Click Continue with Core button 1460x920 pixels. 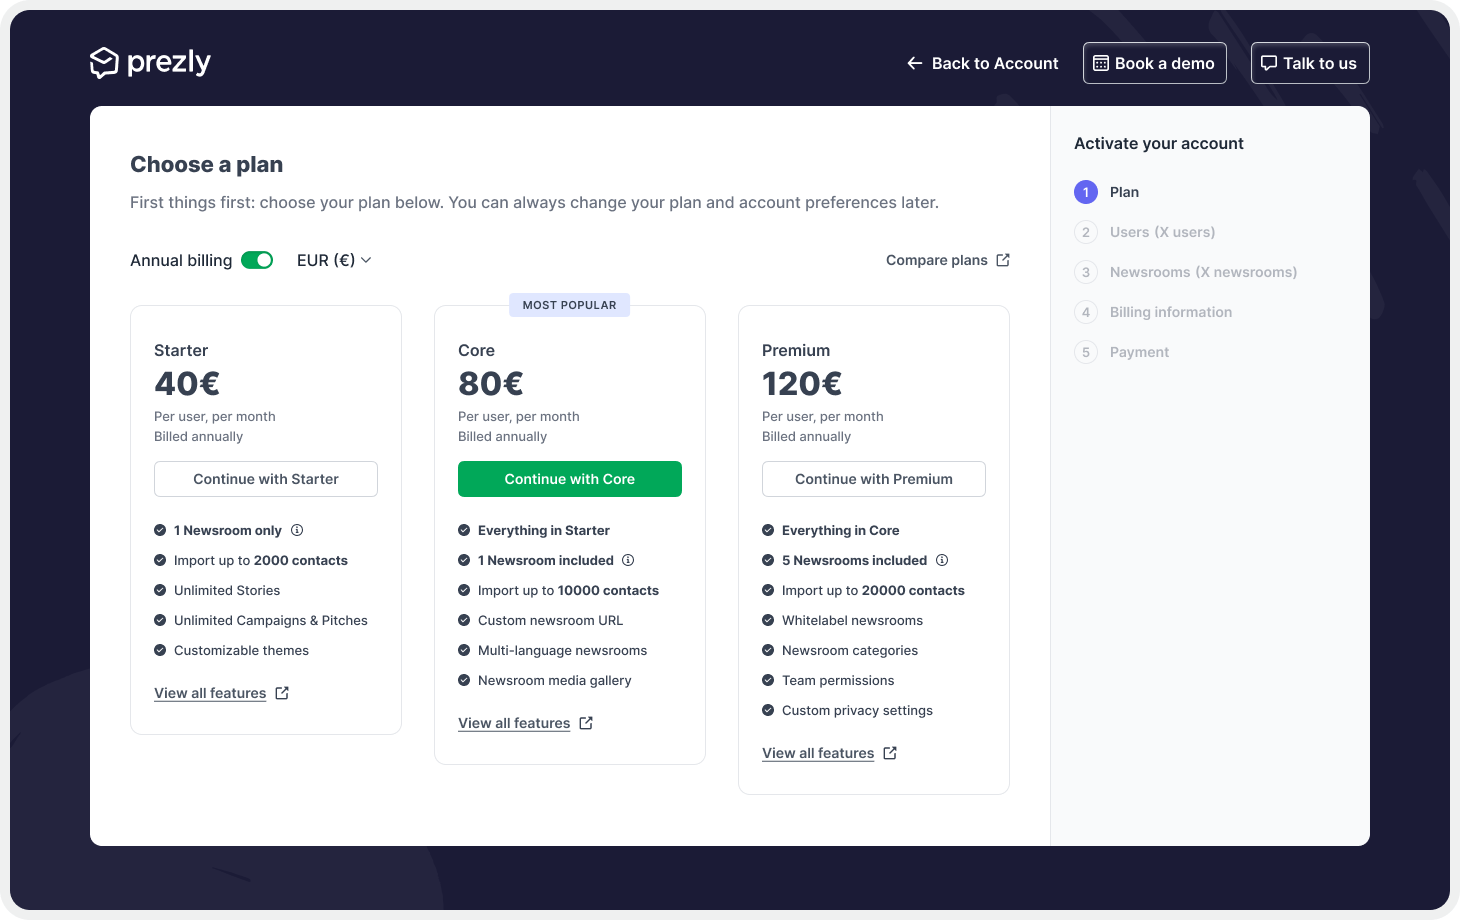coord(570,479)
